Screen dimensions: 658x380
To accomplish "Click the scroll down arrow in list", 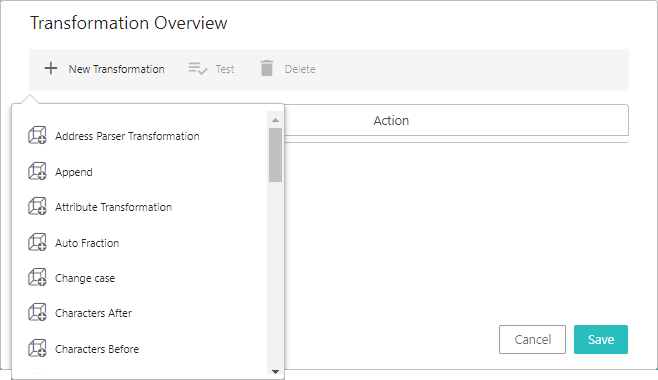I will click(x=275, y=371).
